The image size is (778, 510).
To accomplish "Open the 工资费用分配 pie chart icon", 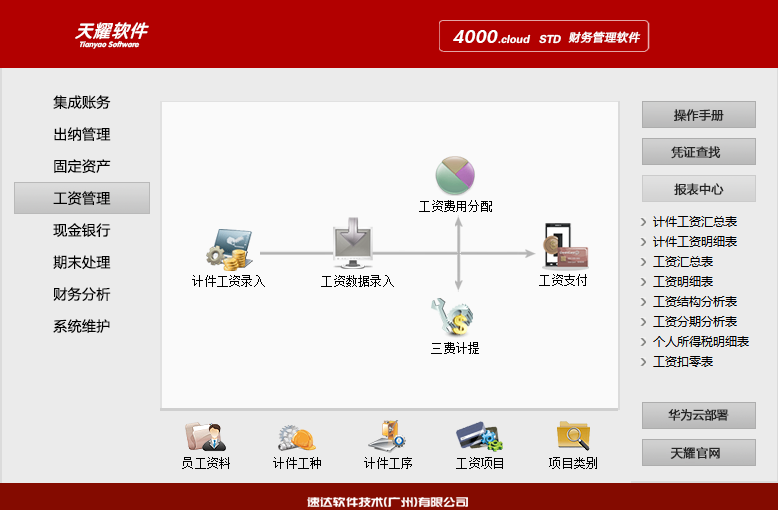I will coord(455,176).
